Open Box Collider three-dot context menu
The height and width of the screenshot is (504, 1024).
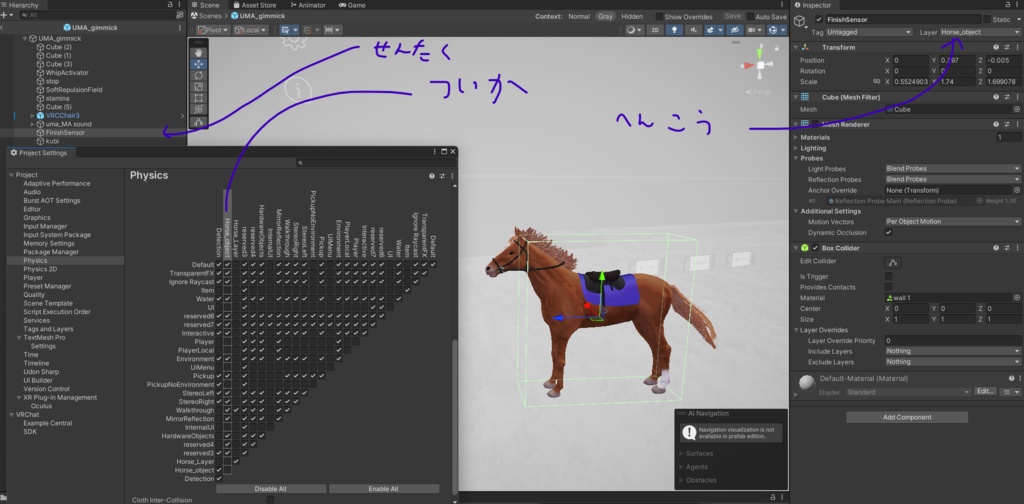[1017, 248]
